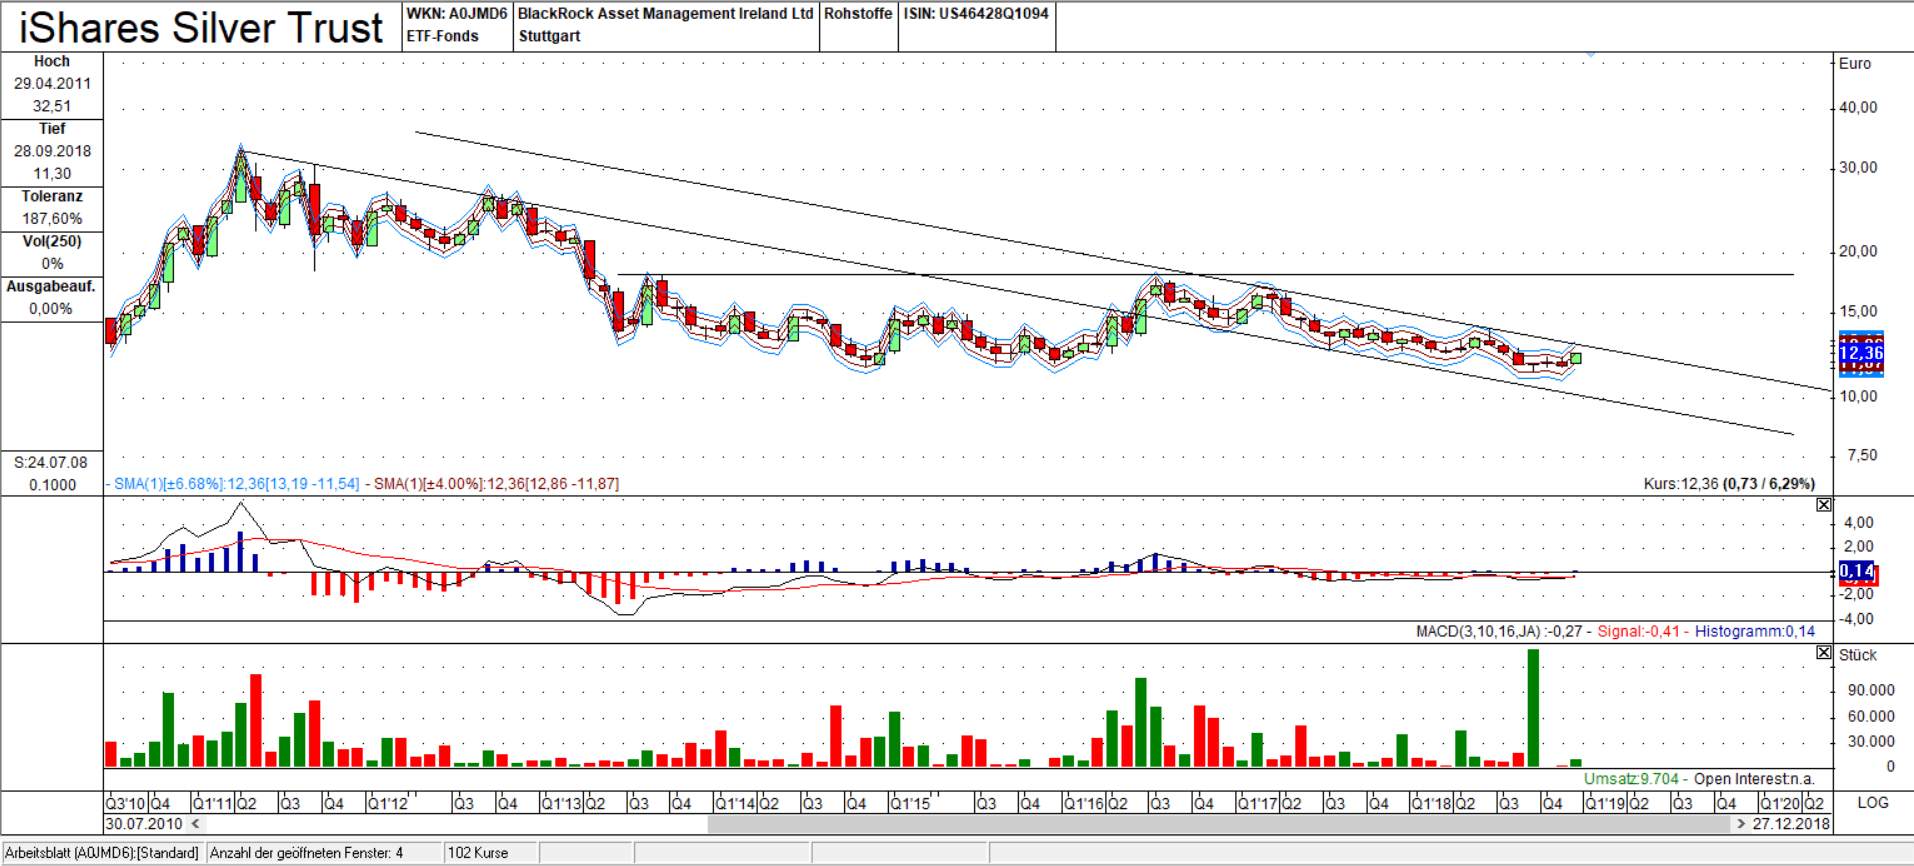Click the green Umsatz:9.704 legend
This screenshot has width=1914, height=866.
(x=1631, y=779)
